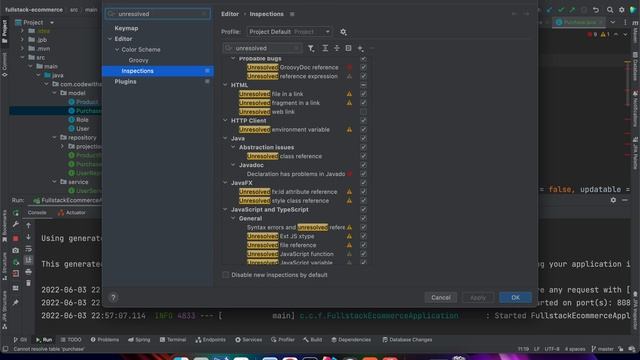
Task: Collapse the Javadoc inspection subgroup
Action: (x=233, y=165)
